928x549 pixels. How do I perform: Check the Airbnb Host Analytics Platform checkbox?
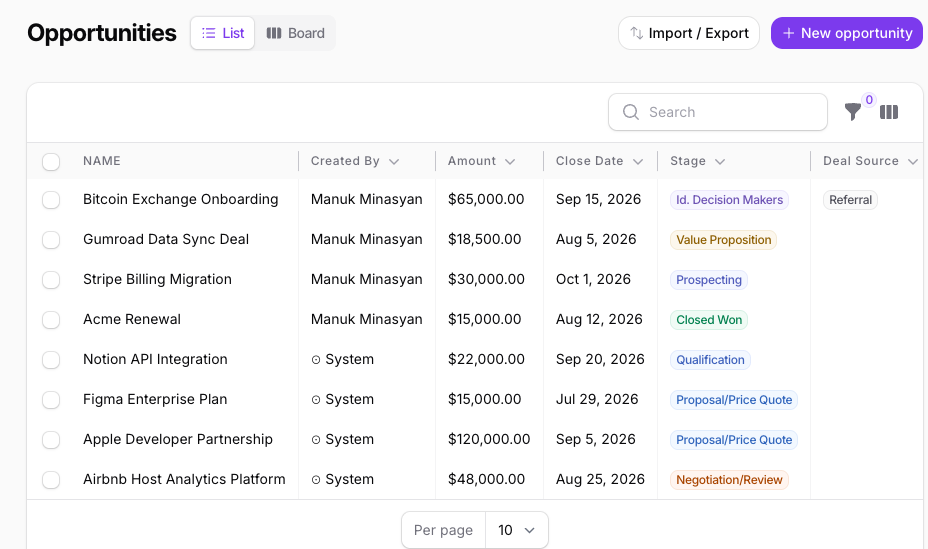pos(51,480)
